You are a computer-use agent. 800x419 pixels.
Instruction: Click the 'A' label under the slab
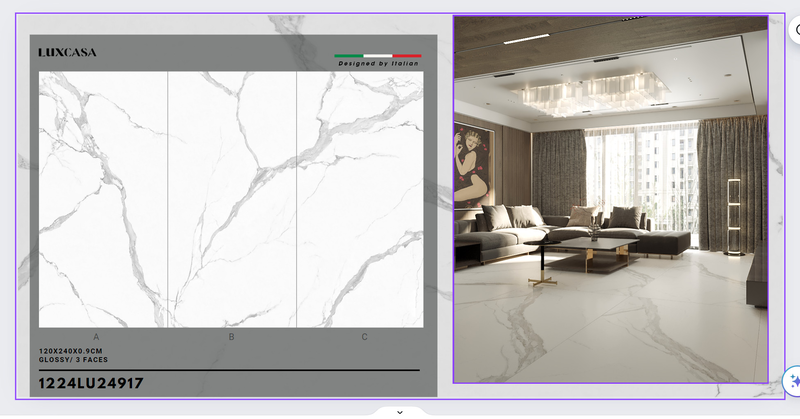(x=96, y=337)
